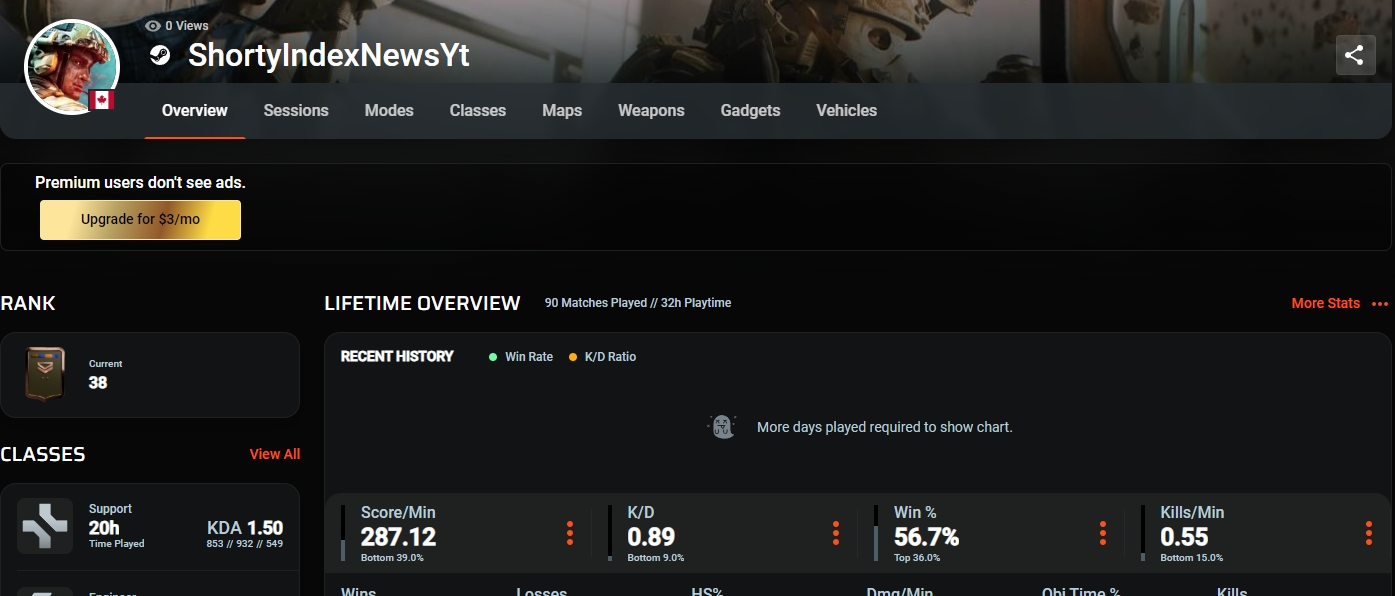1395x596 pixels.
Task: Click Premium users don't see ads text
Action: (x=140, y=182)
